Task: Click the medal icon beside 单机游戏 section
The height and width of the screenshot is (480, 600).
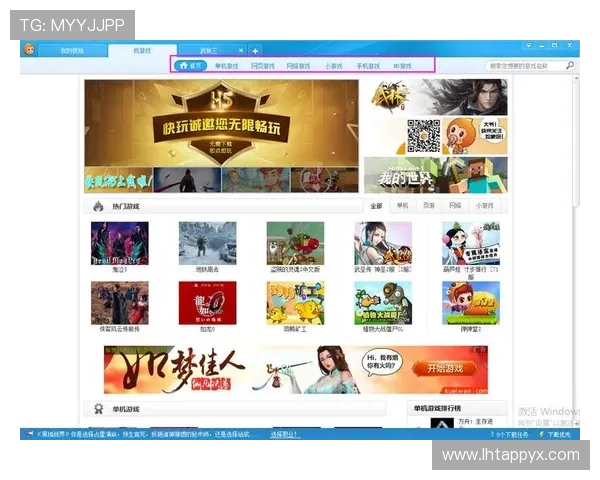Action: click(x=98, y=409)
